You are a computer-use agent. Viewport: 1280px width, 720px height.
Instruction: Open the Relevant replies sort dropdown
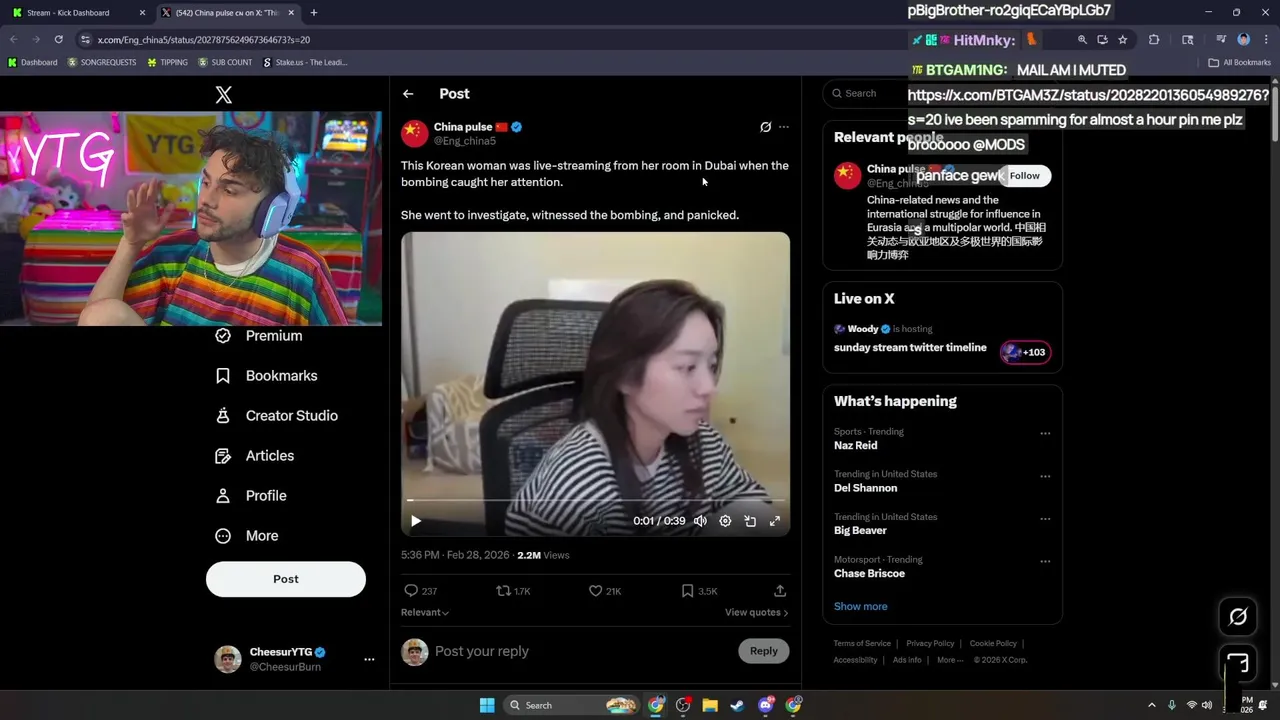(x=425, y=612)
